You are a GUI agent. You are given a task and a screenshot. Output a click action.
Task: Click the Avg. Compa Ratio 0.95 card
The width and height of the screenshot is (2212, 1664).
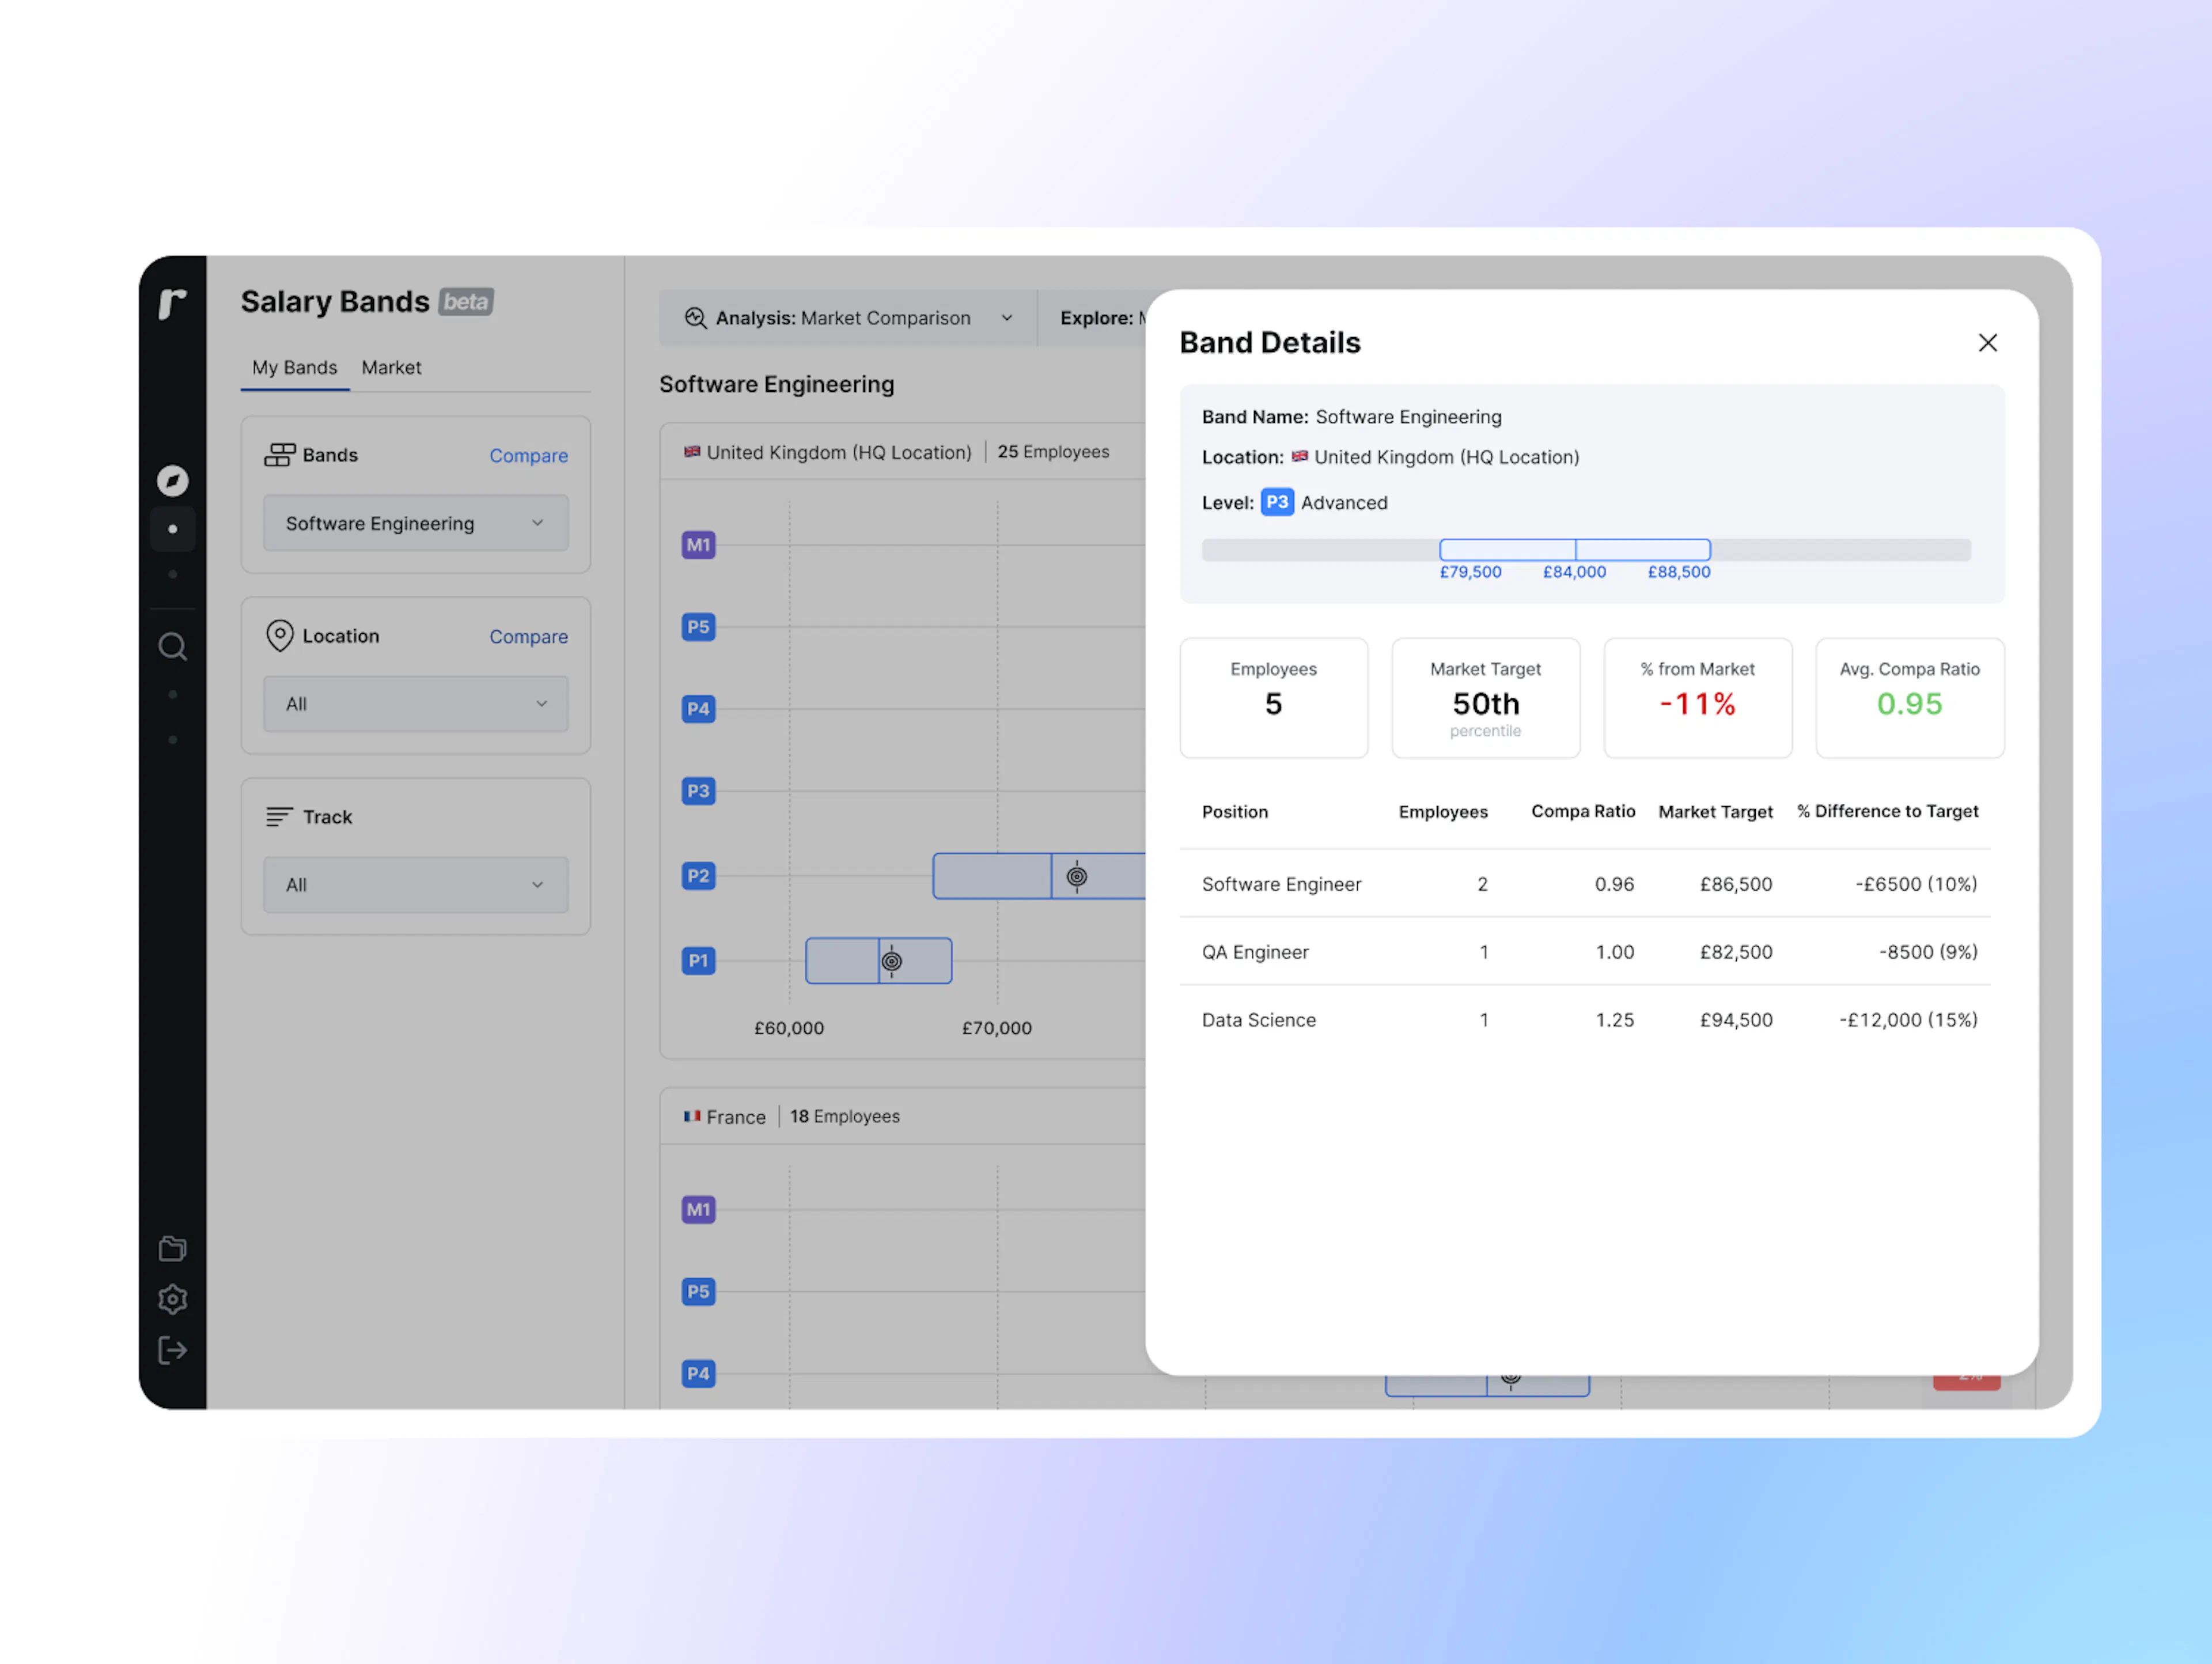[x=1910, y=698]
